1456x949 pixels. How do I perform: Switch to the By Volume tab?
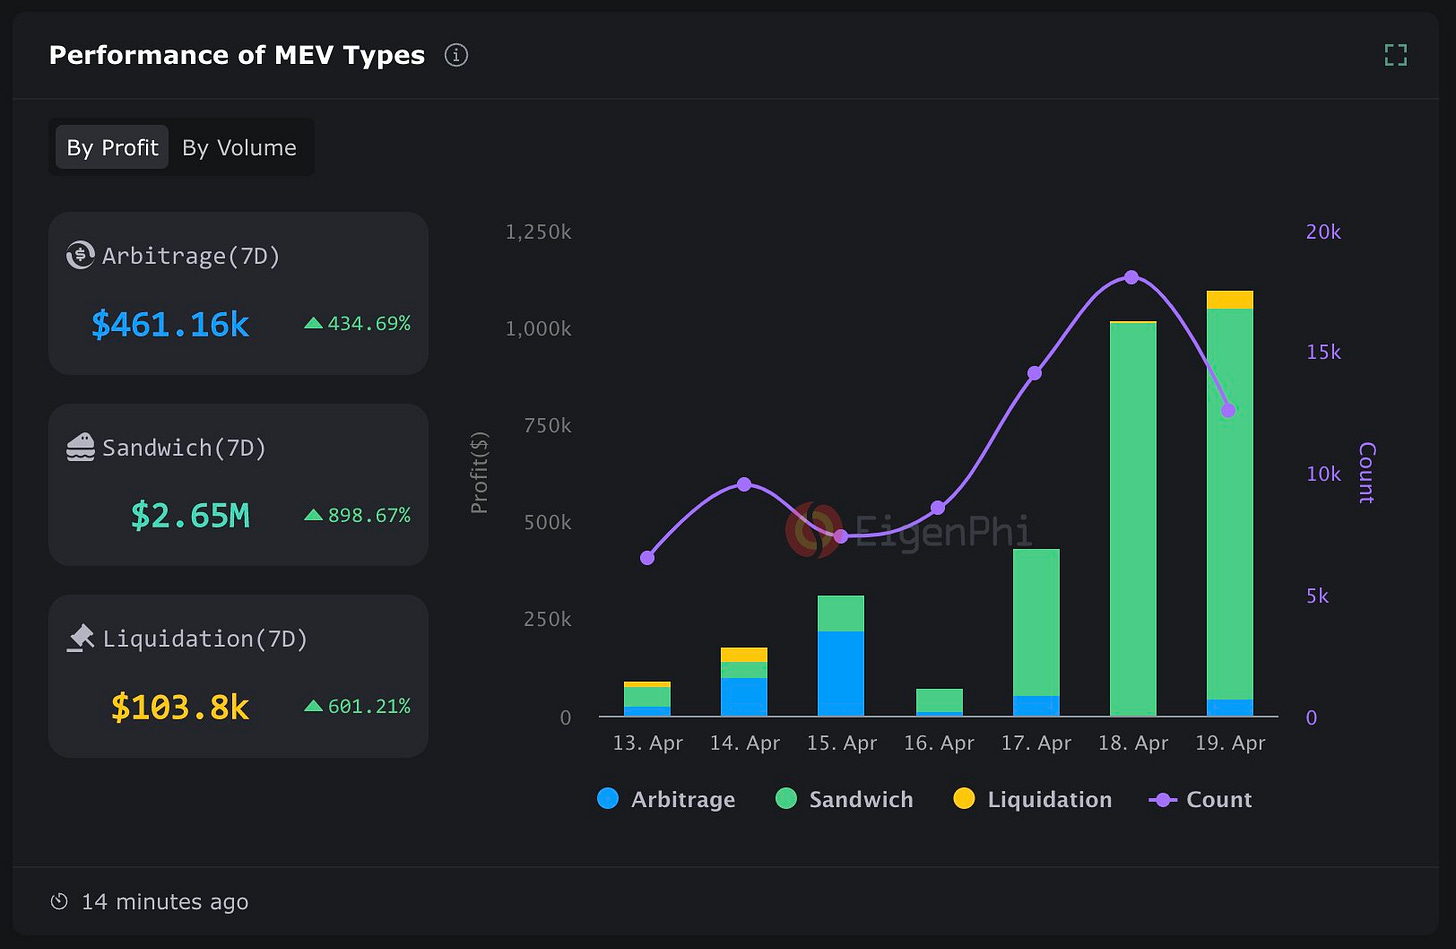tap(239, 148)
